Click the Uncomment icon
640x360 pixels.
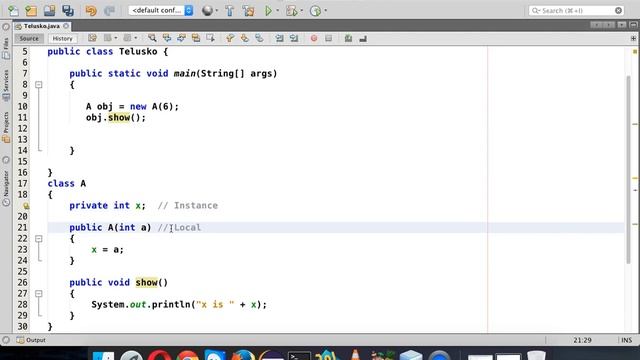348,38
